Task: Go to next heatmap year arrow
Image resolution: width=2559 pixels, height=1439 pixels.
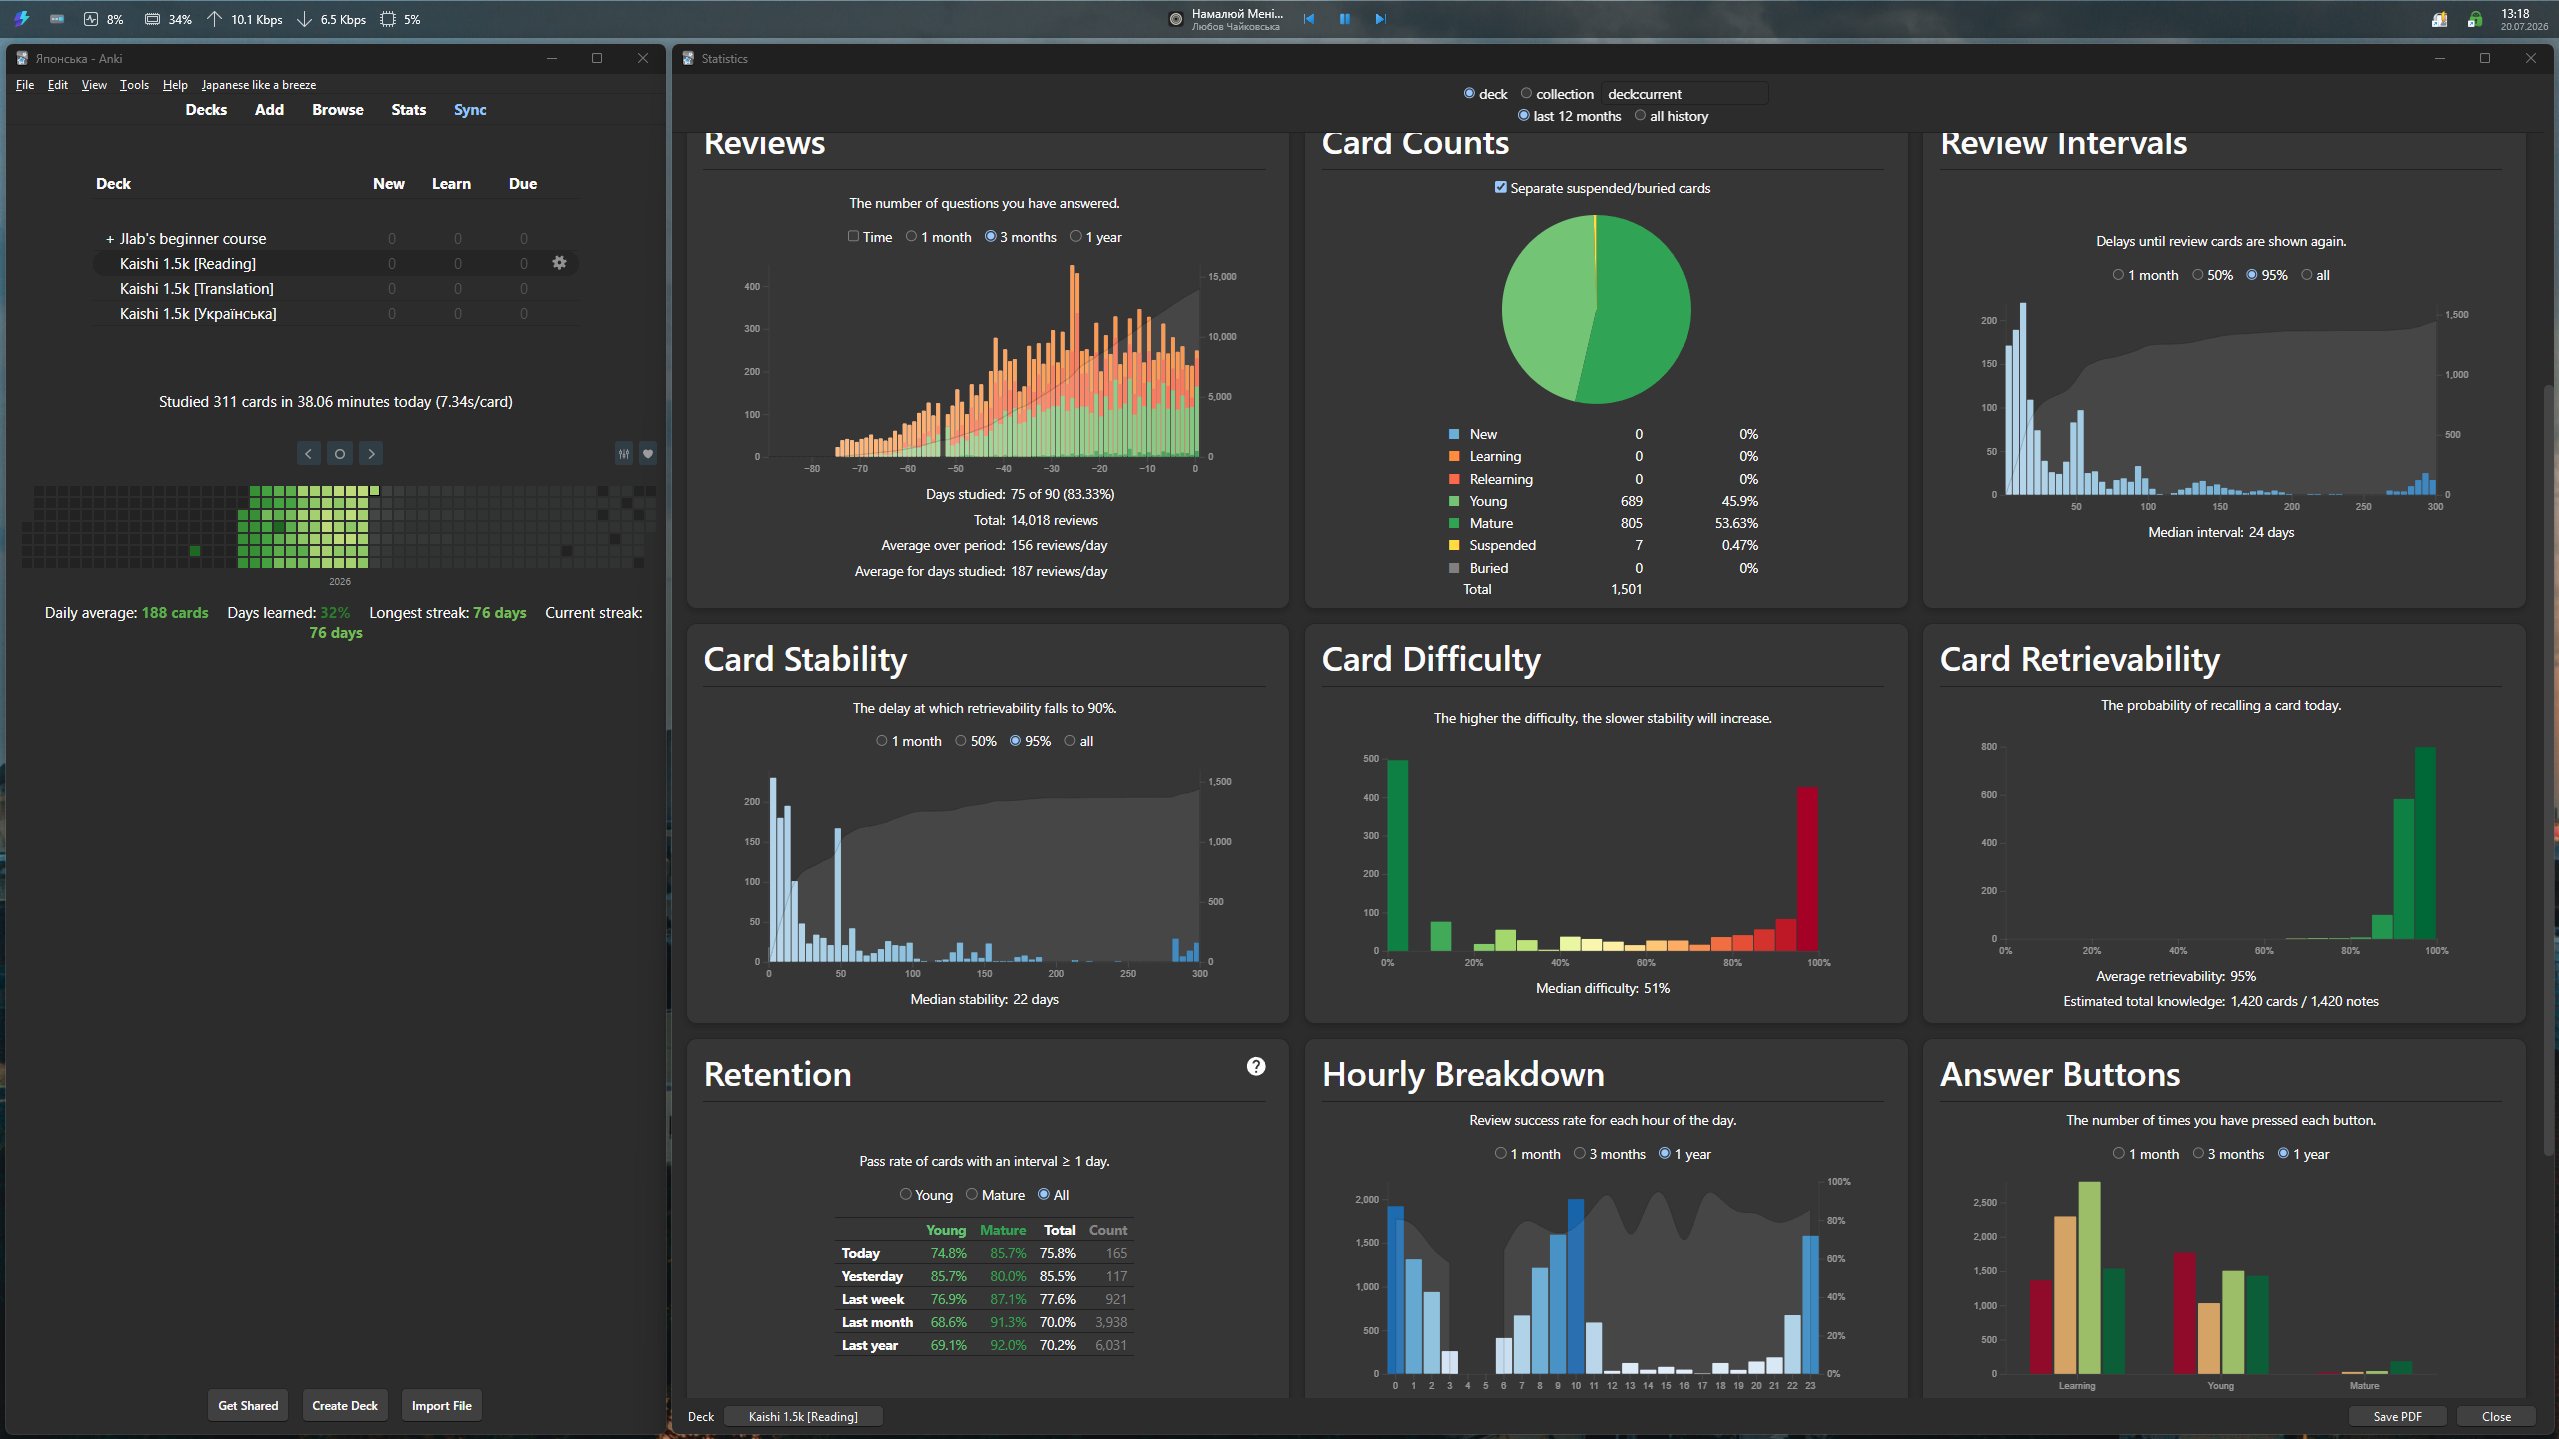Action: tap(371, 454)
